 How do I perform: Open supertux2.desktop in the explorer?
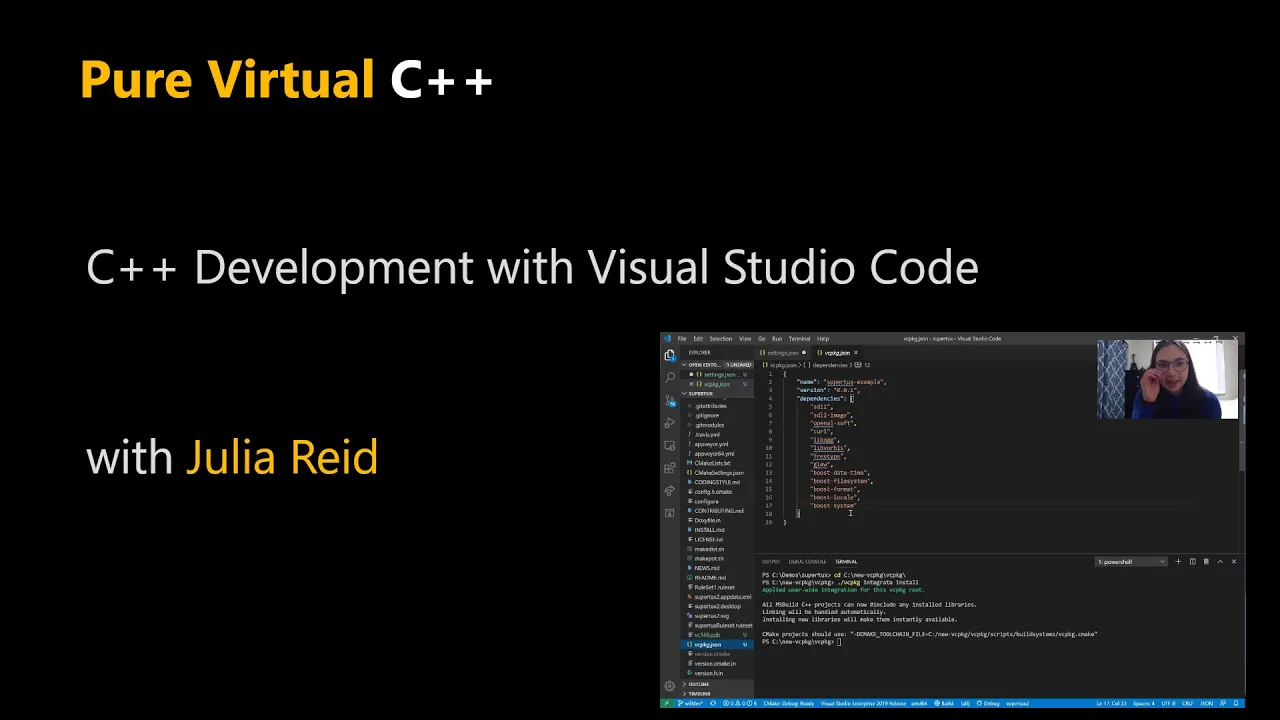coord(717,606)
